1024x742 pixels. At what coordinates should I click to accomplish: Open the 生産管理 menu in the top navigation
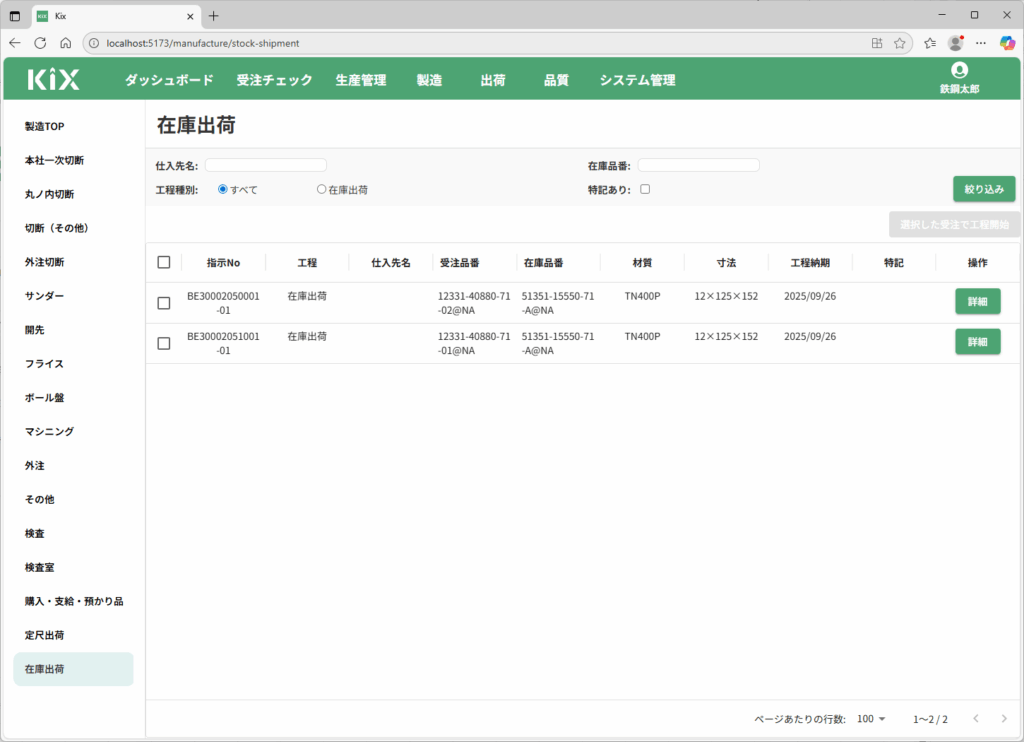click(360, 80)
